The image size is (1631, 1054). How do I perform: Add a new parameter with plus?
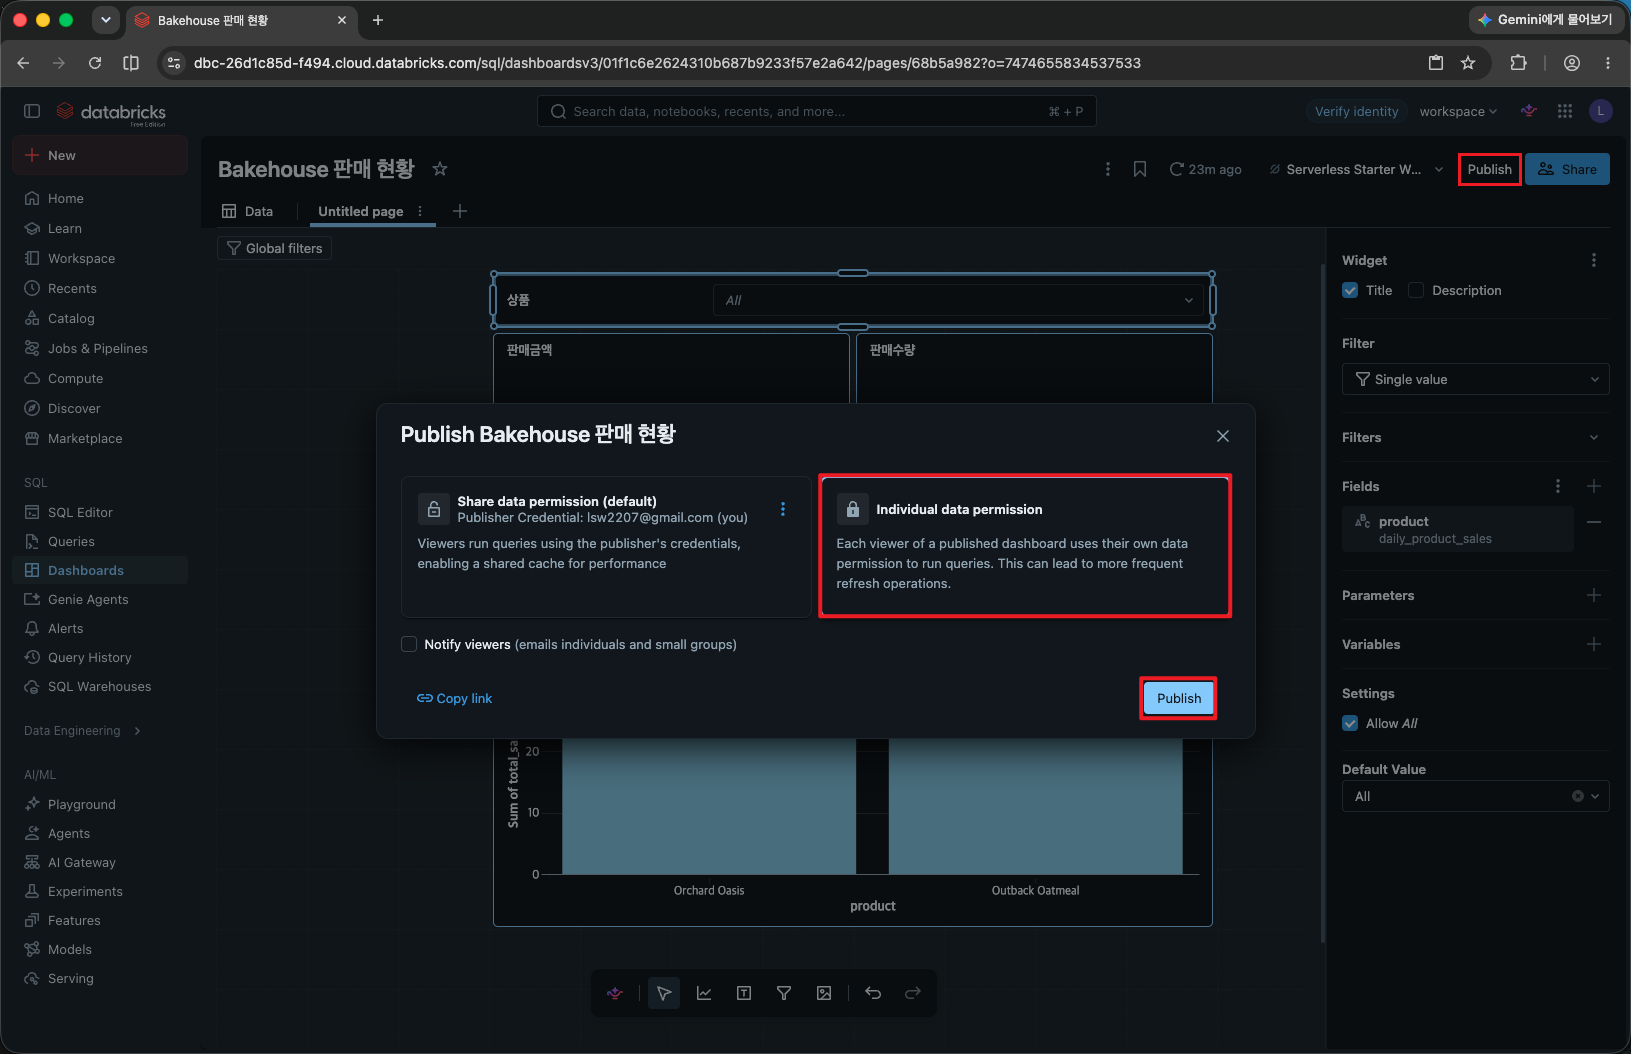1594,595
